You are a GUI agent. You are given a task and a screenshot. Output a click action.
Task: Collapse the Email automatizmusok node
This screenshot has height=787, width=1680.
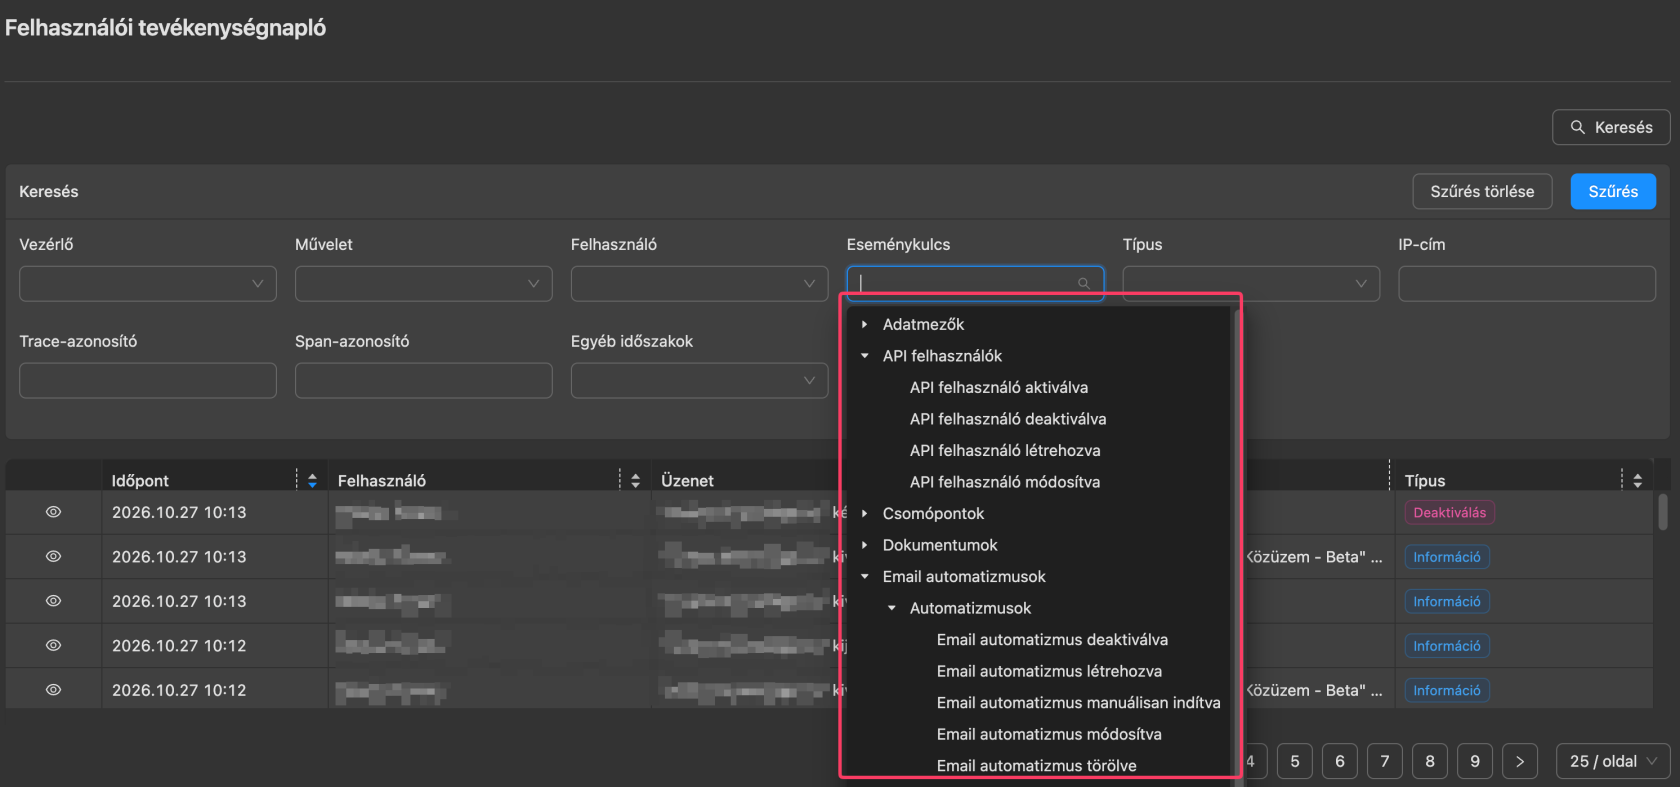pos(865,577)
